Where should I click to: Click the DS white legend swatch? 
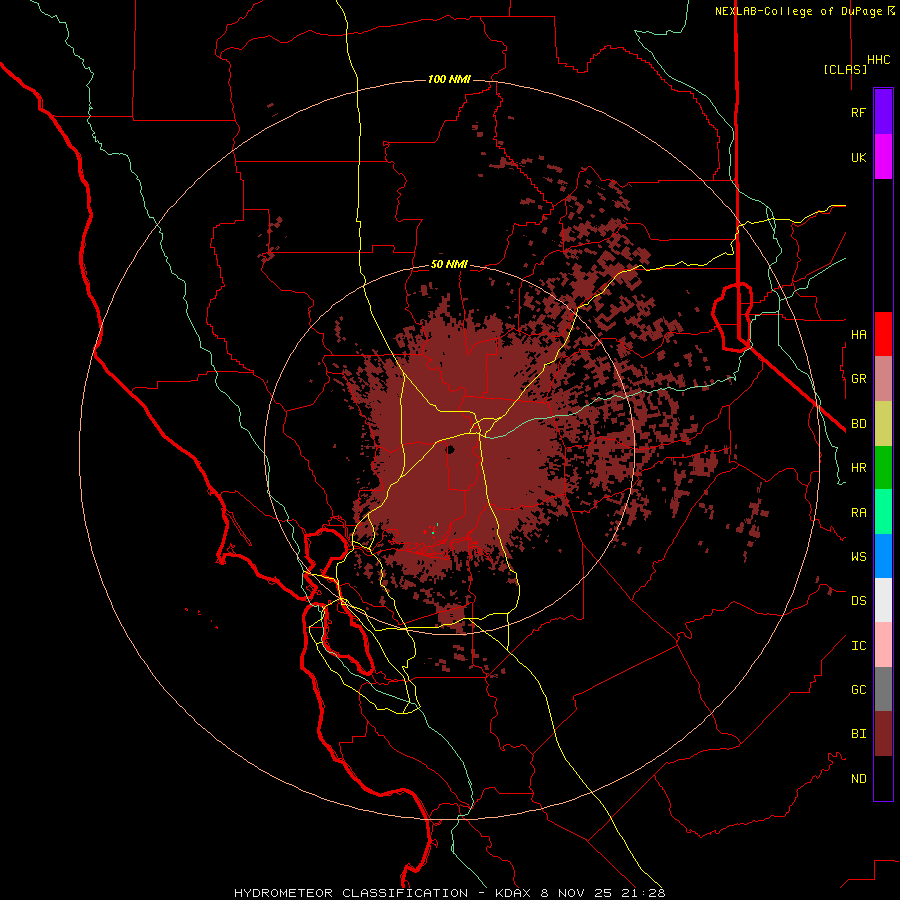point(883,600)
